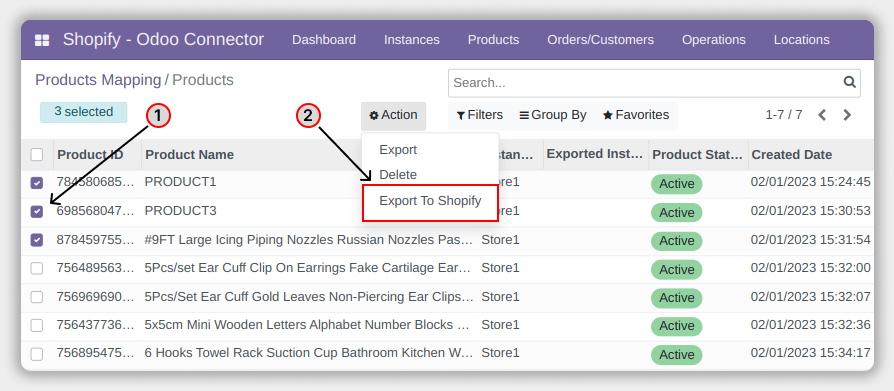Open the Operations menu
This screenshot has width=894, height=391.
(x=714, y=40)
